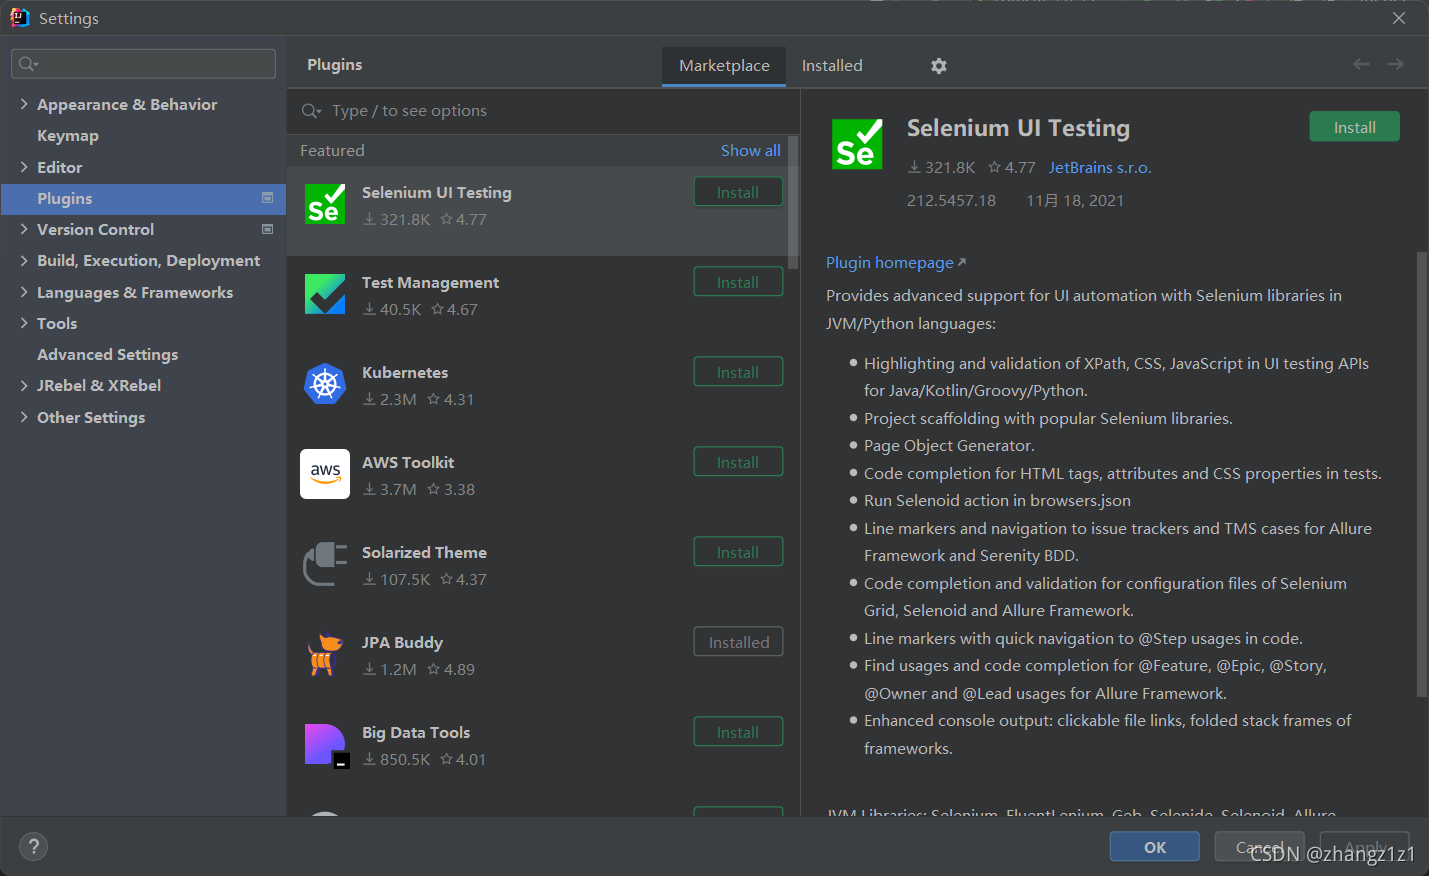This screenshot has height=876, width=1429.
Task: Click the plugins settings gear icon
Action: click(938, 66)
